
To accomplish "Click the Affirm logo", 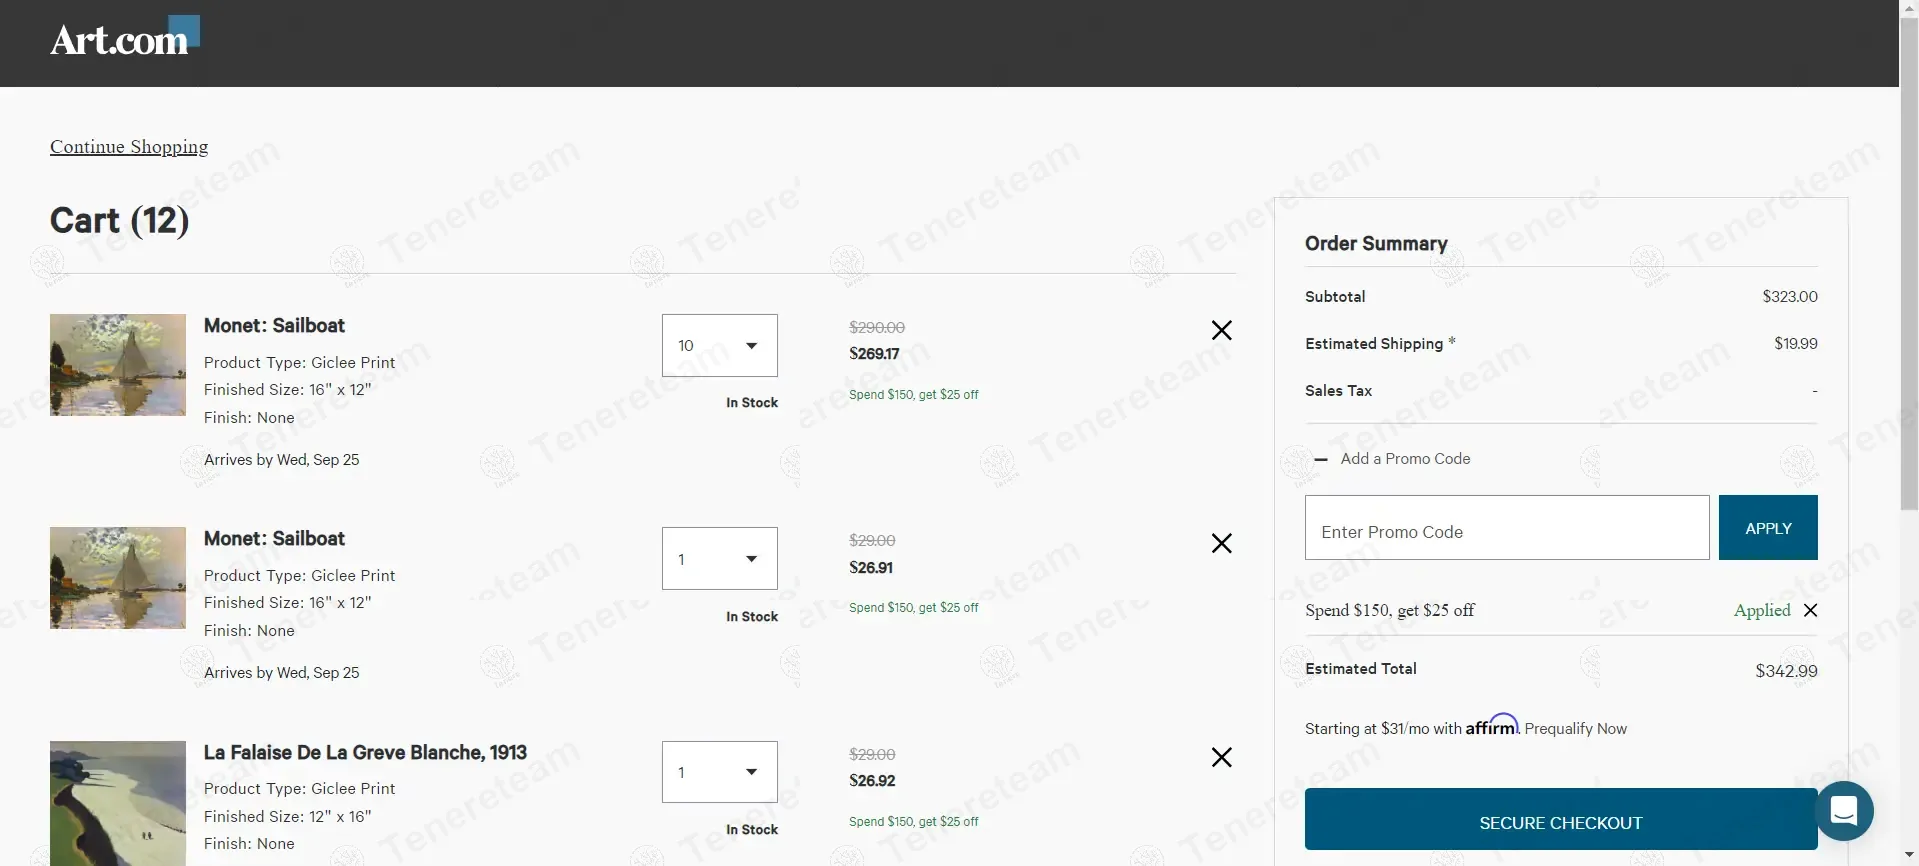I will pos(1491,726).
